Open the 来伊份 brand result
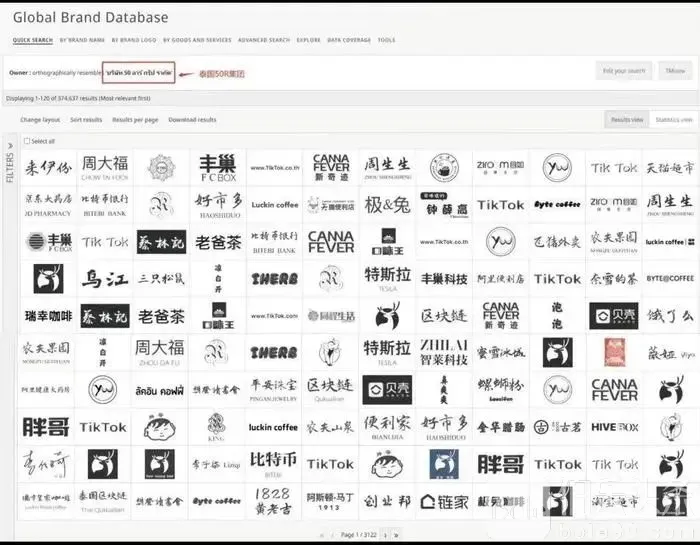 click(48, 168)
